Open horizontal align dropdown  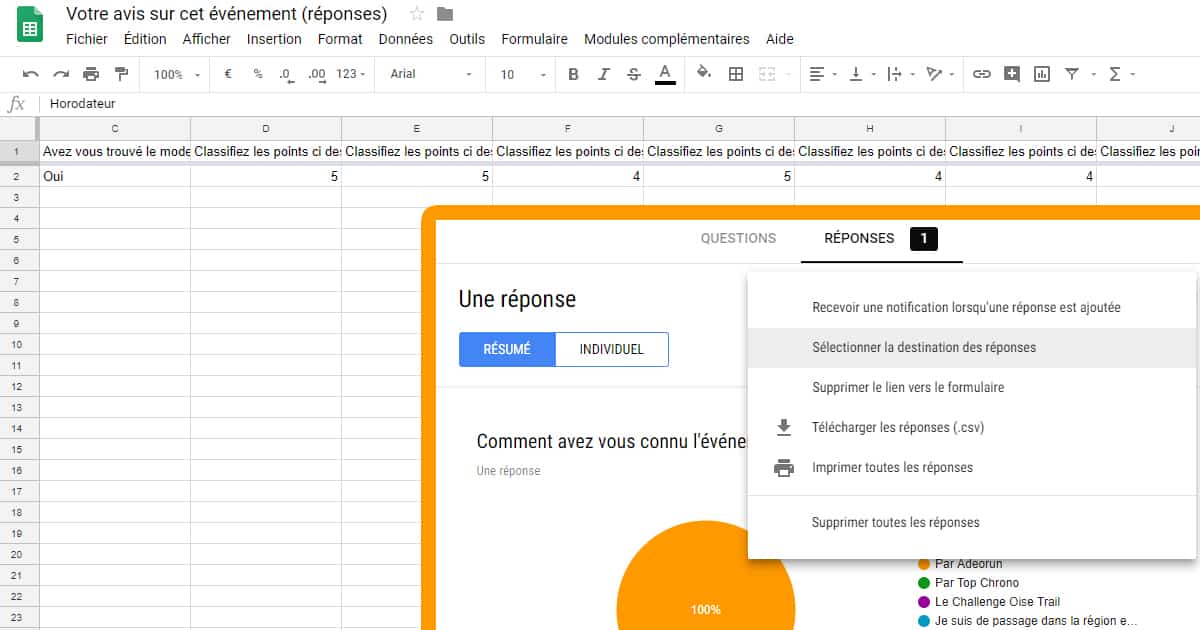tap(823, 74)
